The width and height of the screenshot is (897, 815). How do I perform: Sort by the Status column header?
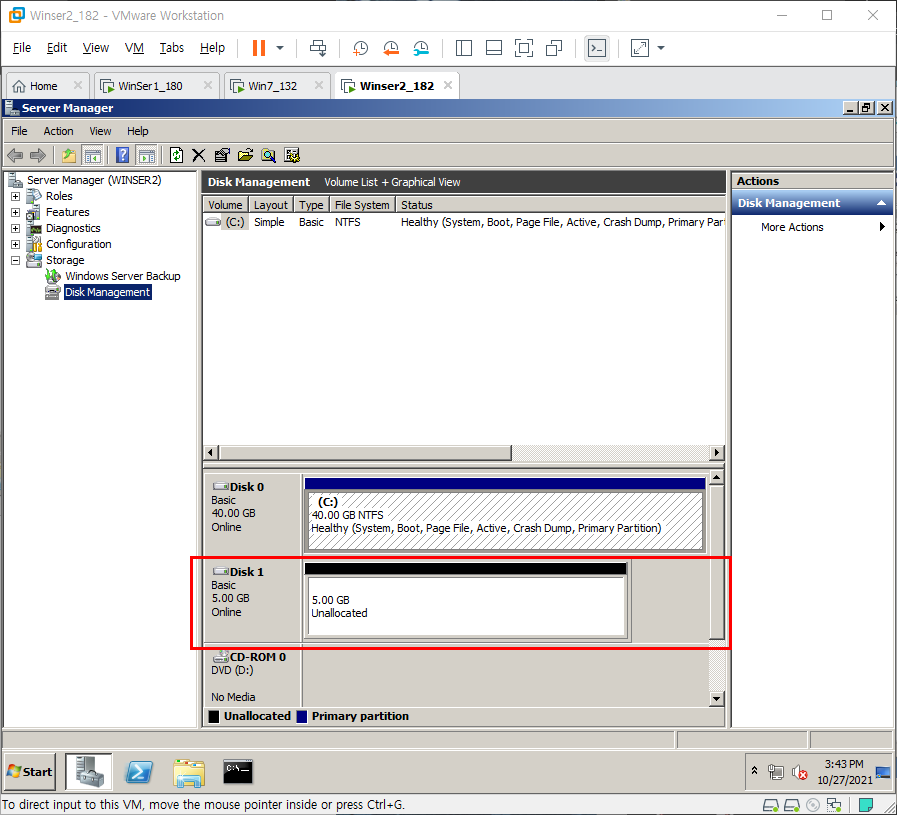(x=561, y=205)
